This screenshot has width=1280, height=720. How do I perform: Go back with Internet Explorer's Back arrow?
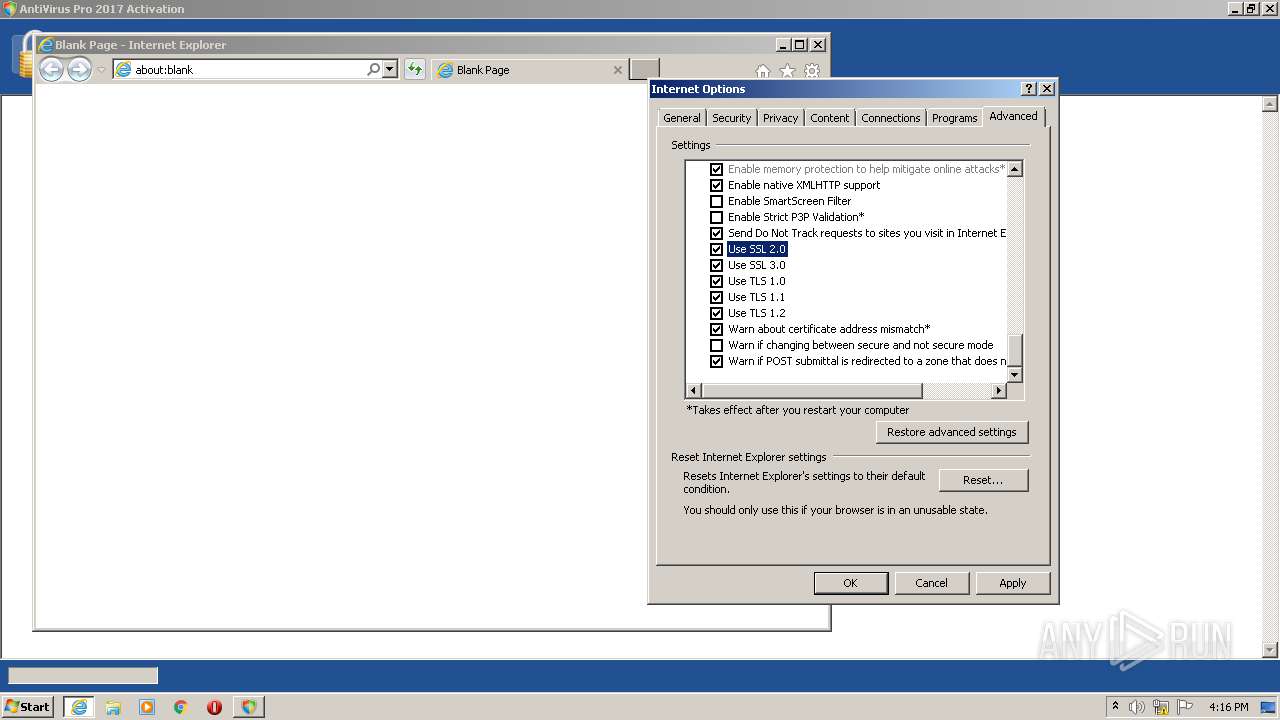(x=51, y=69)
